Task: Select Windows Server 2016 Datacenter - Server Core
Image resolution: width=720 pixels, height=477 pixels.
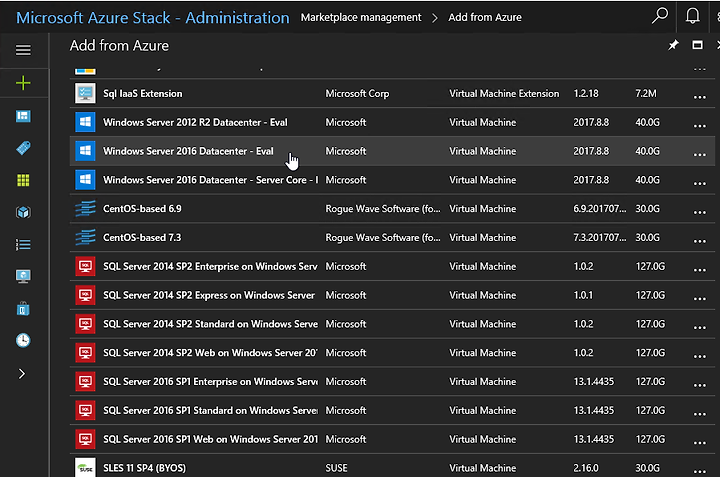Action: (210, 180)
